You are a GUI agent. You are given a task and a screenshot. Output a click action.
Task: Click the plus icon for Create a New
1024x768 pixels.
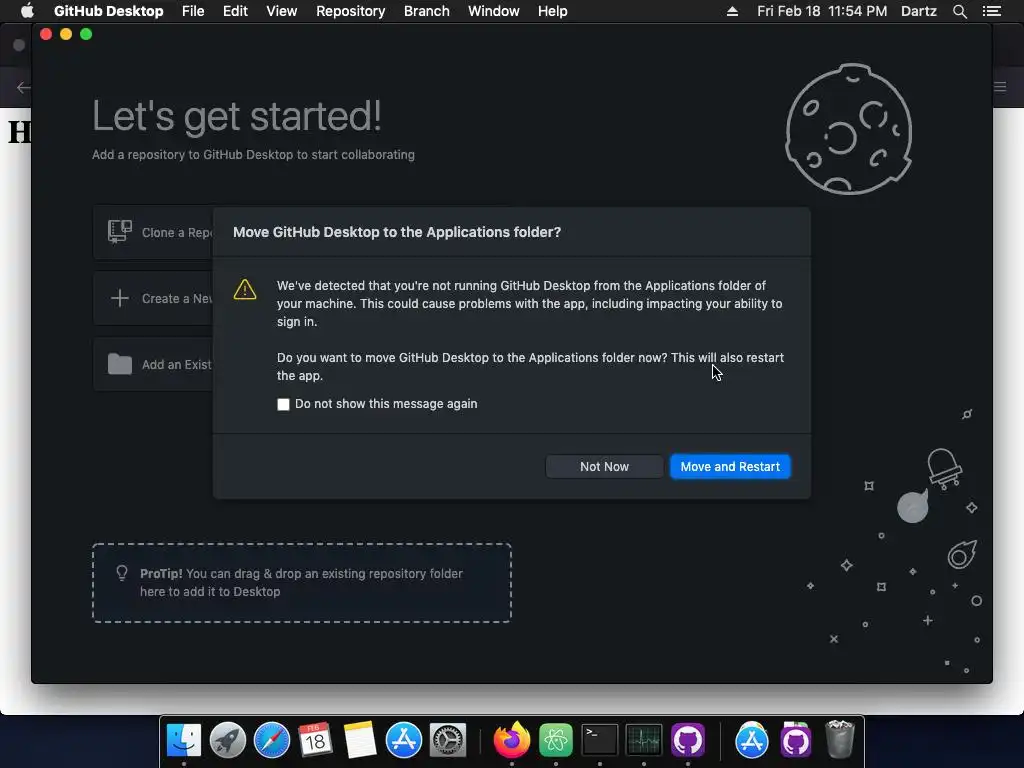pyautogui.click(x=120, y=298)
